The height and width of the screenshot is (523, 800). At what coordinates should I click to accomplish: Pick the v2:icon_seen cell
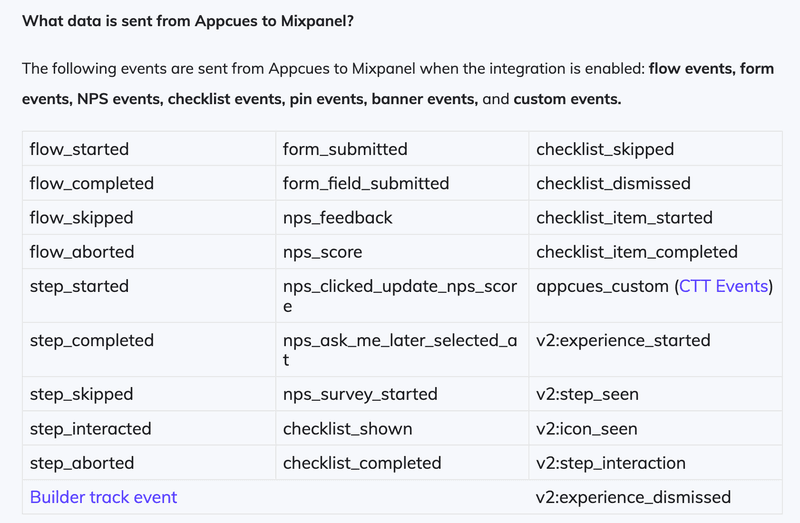click(x=656, y=429)
